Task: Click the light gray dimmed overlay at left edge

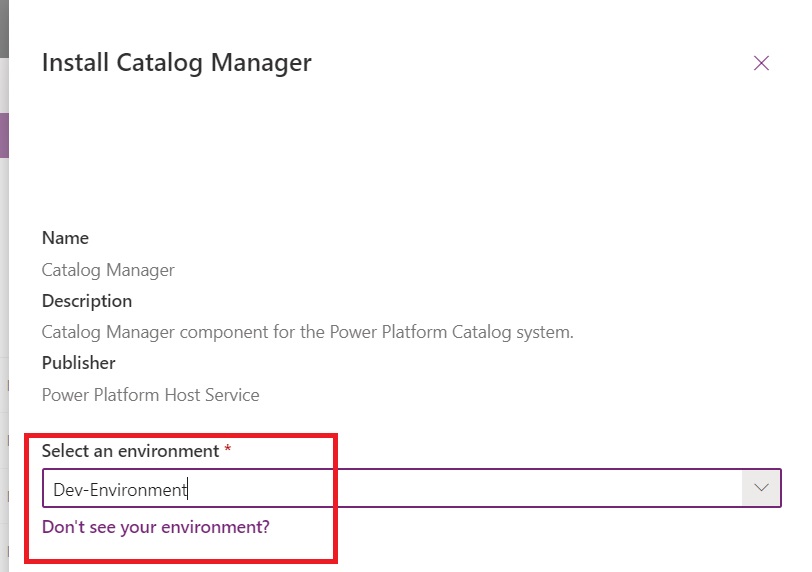Action: click(4, 300)
